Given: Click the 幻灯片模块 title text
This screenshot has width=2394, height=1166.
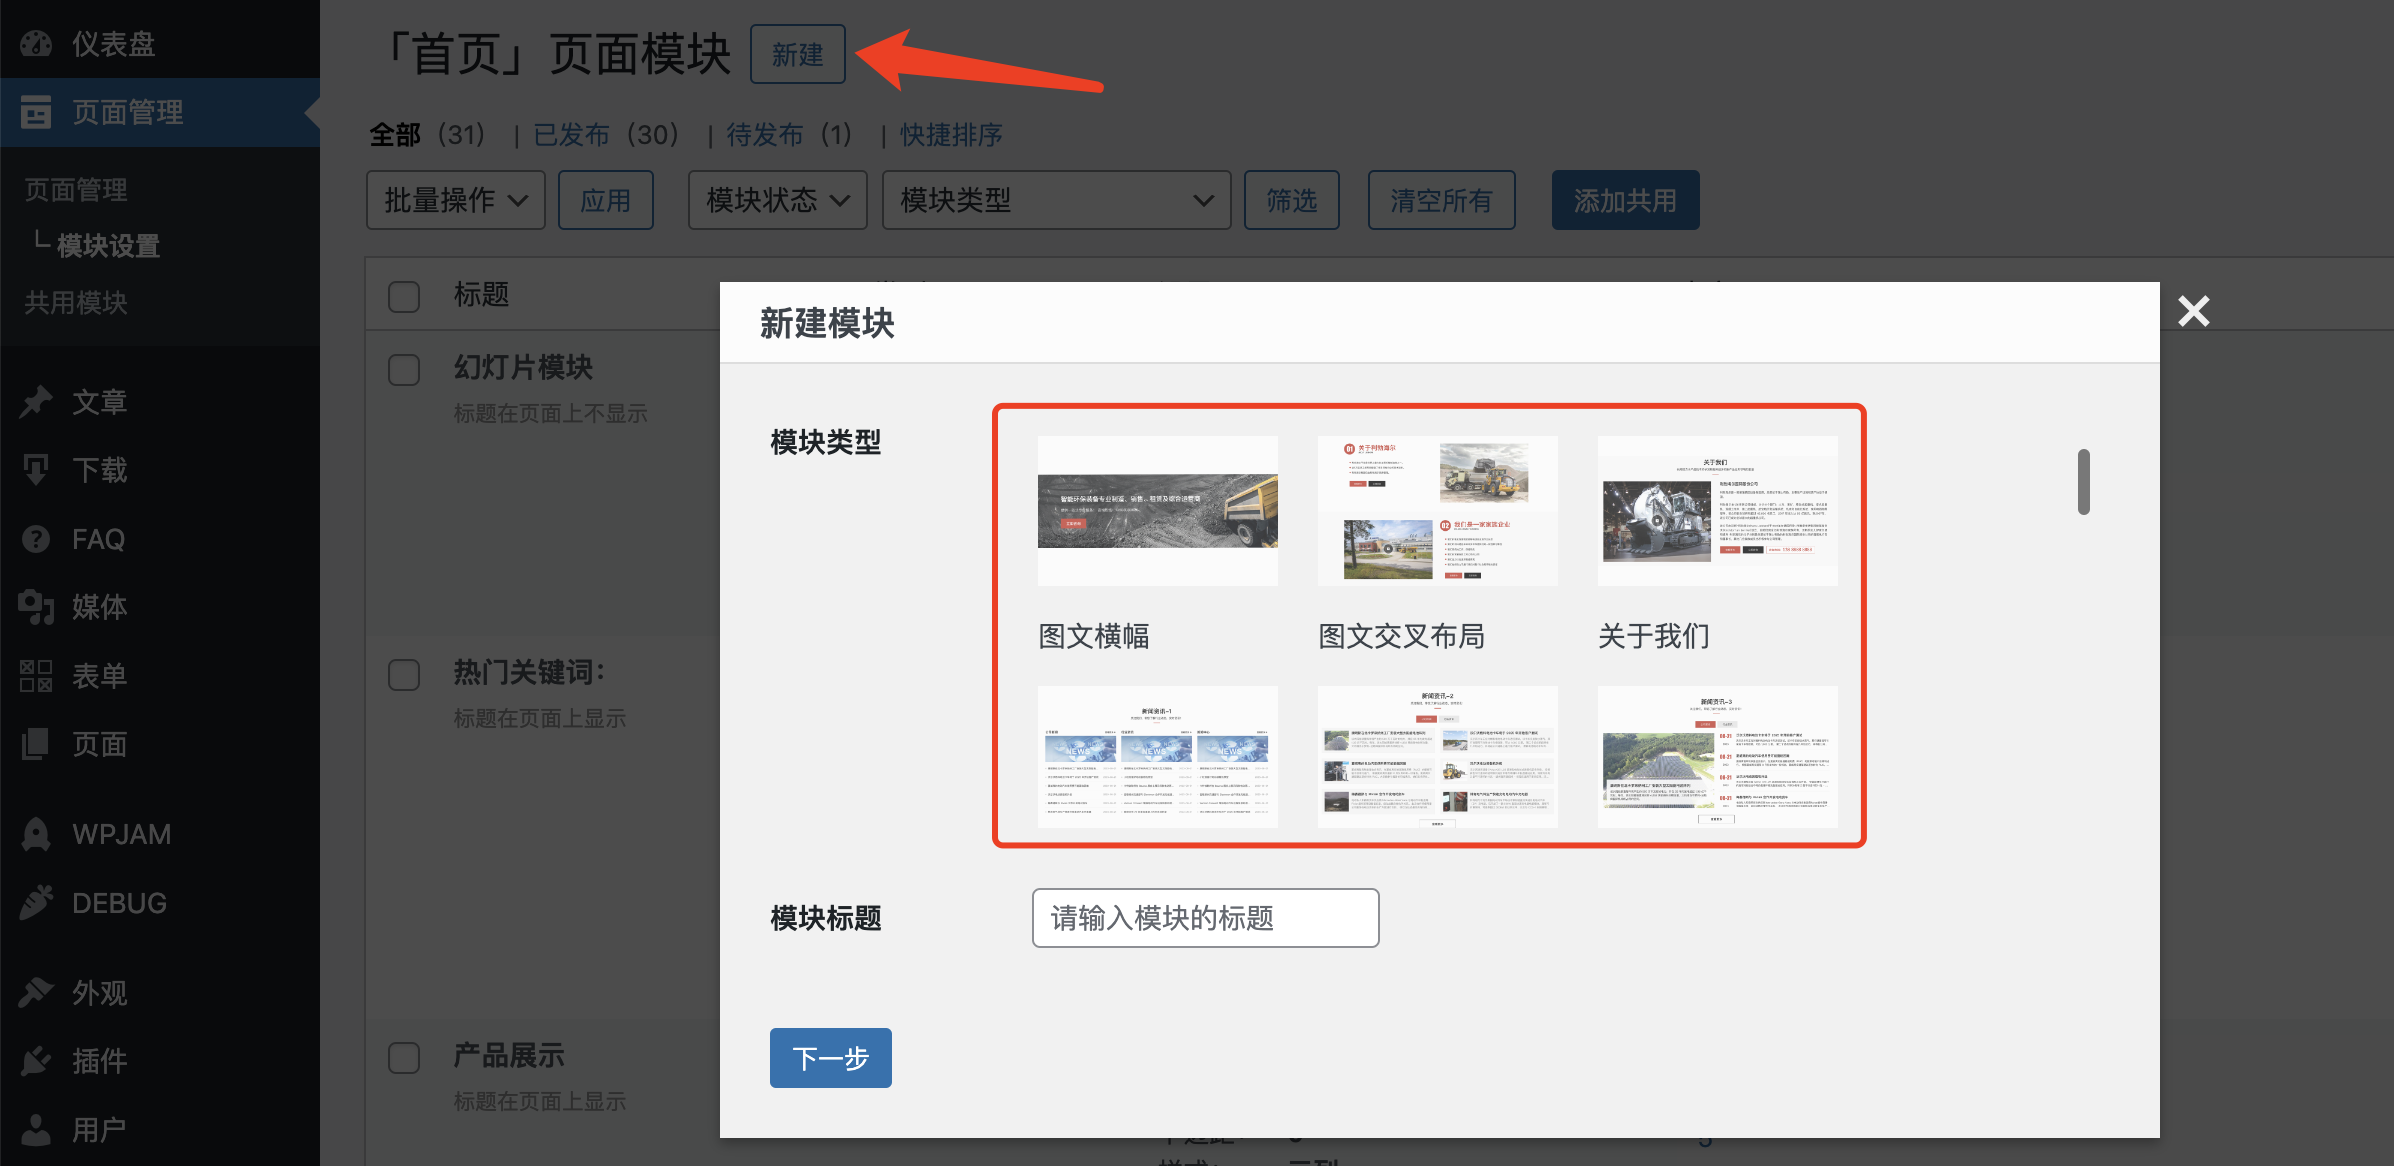Looking at the screenshot, I should click(x=524, y=367).
